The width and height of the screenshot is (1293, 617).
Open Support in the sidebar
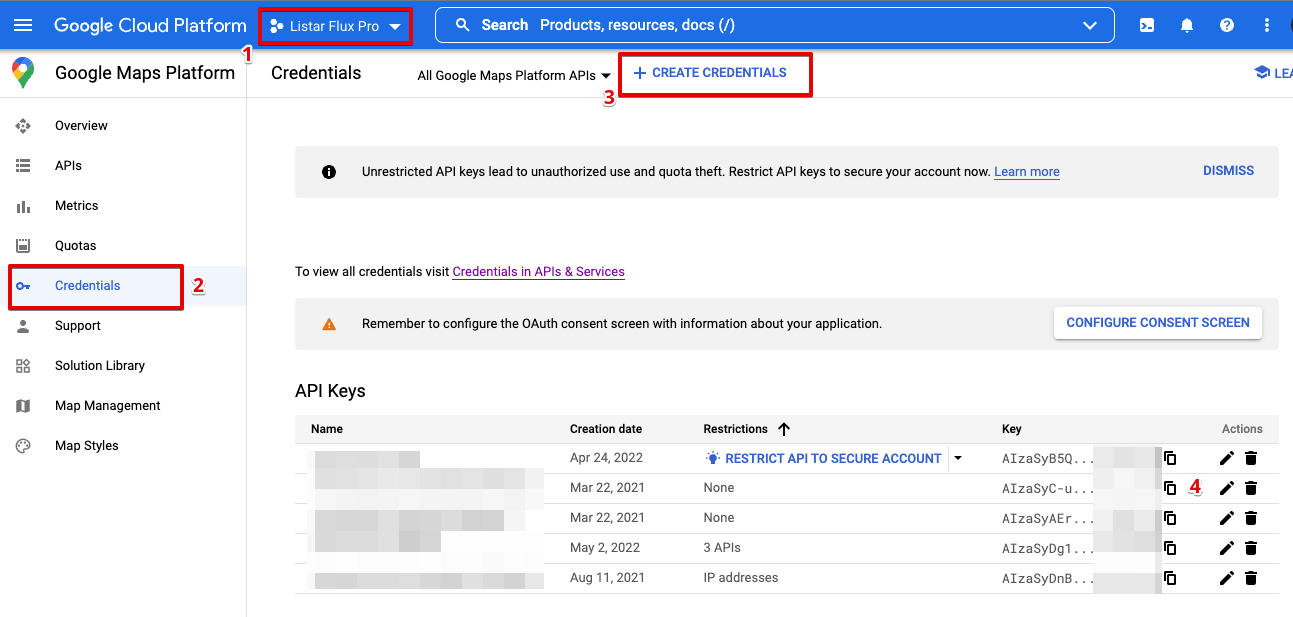click(x=123, y=326)
